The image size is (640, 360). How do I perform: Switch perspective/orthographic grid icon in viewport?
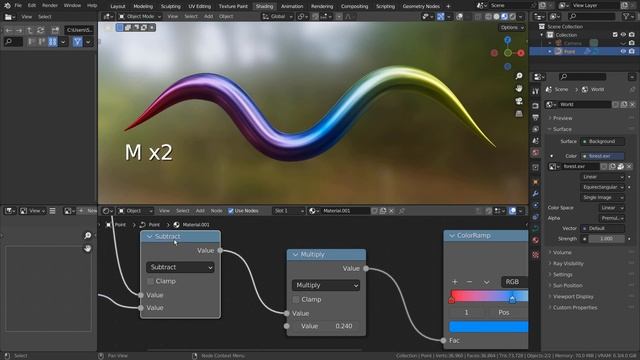519,113
